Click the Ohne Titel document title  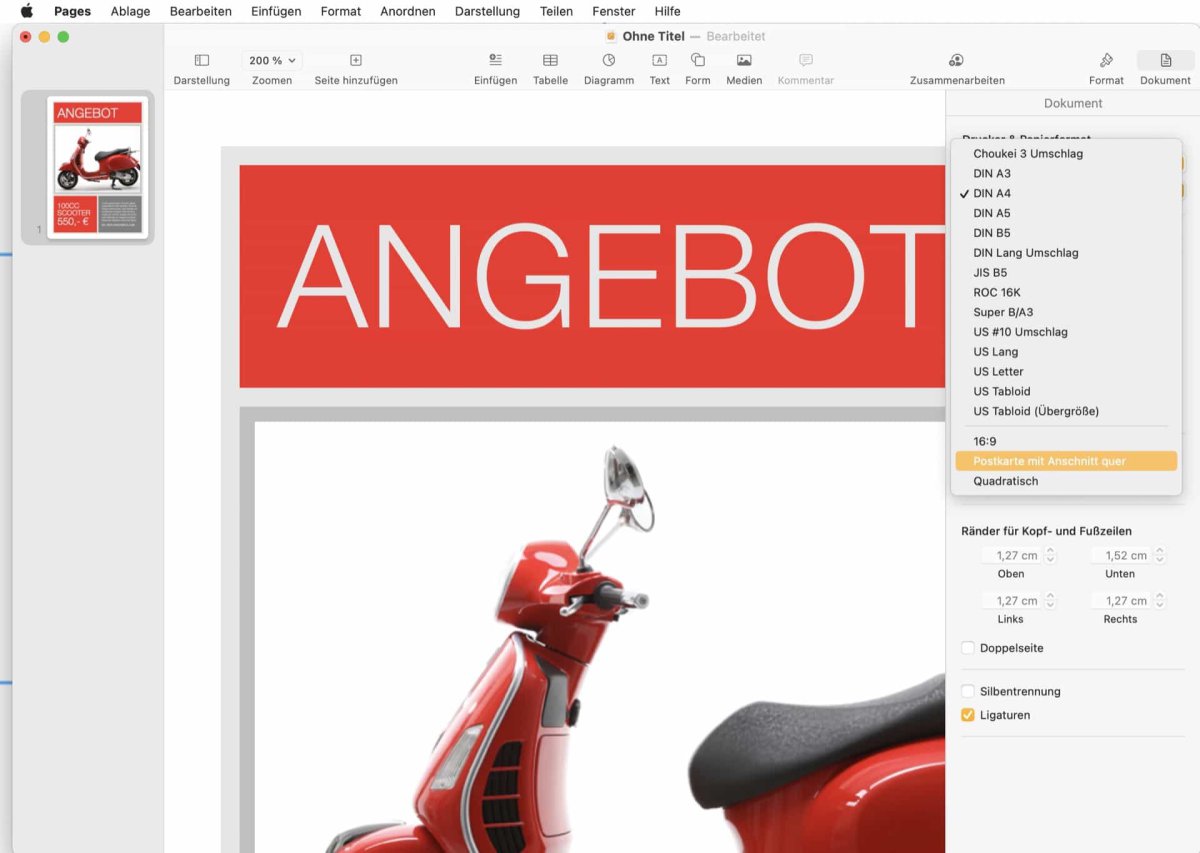coord(653,36)
